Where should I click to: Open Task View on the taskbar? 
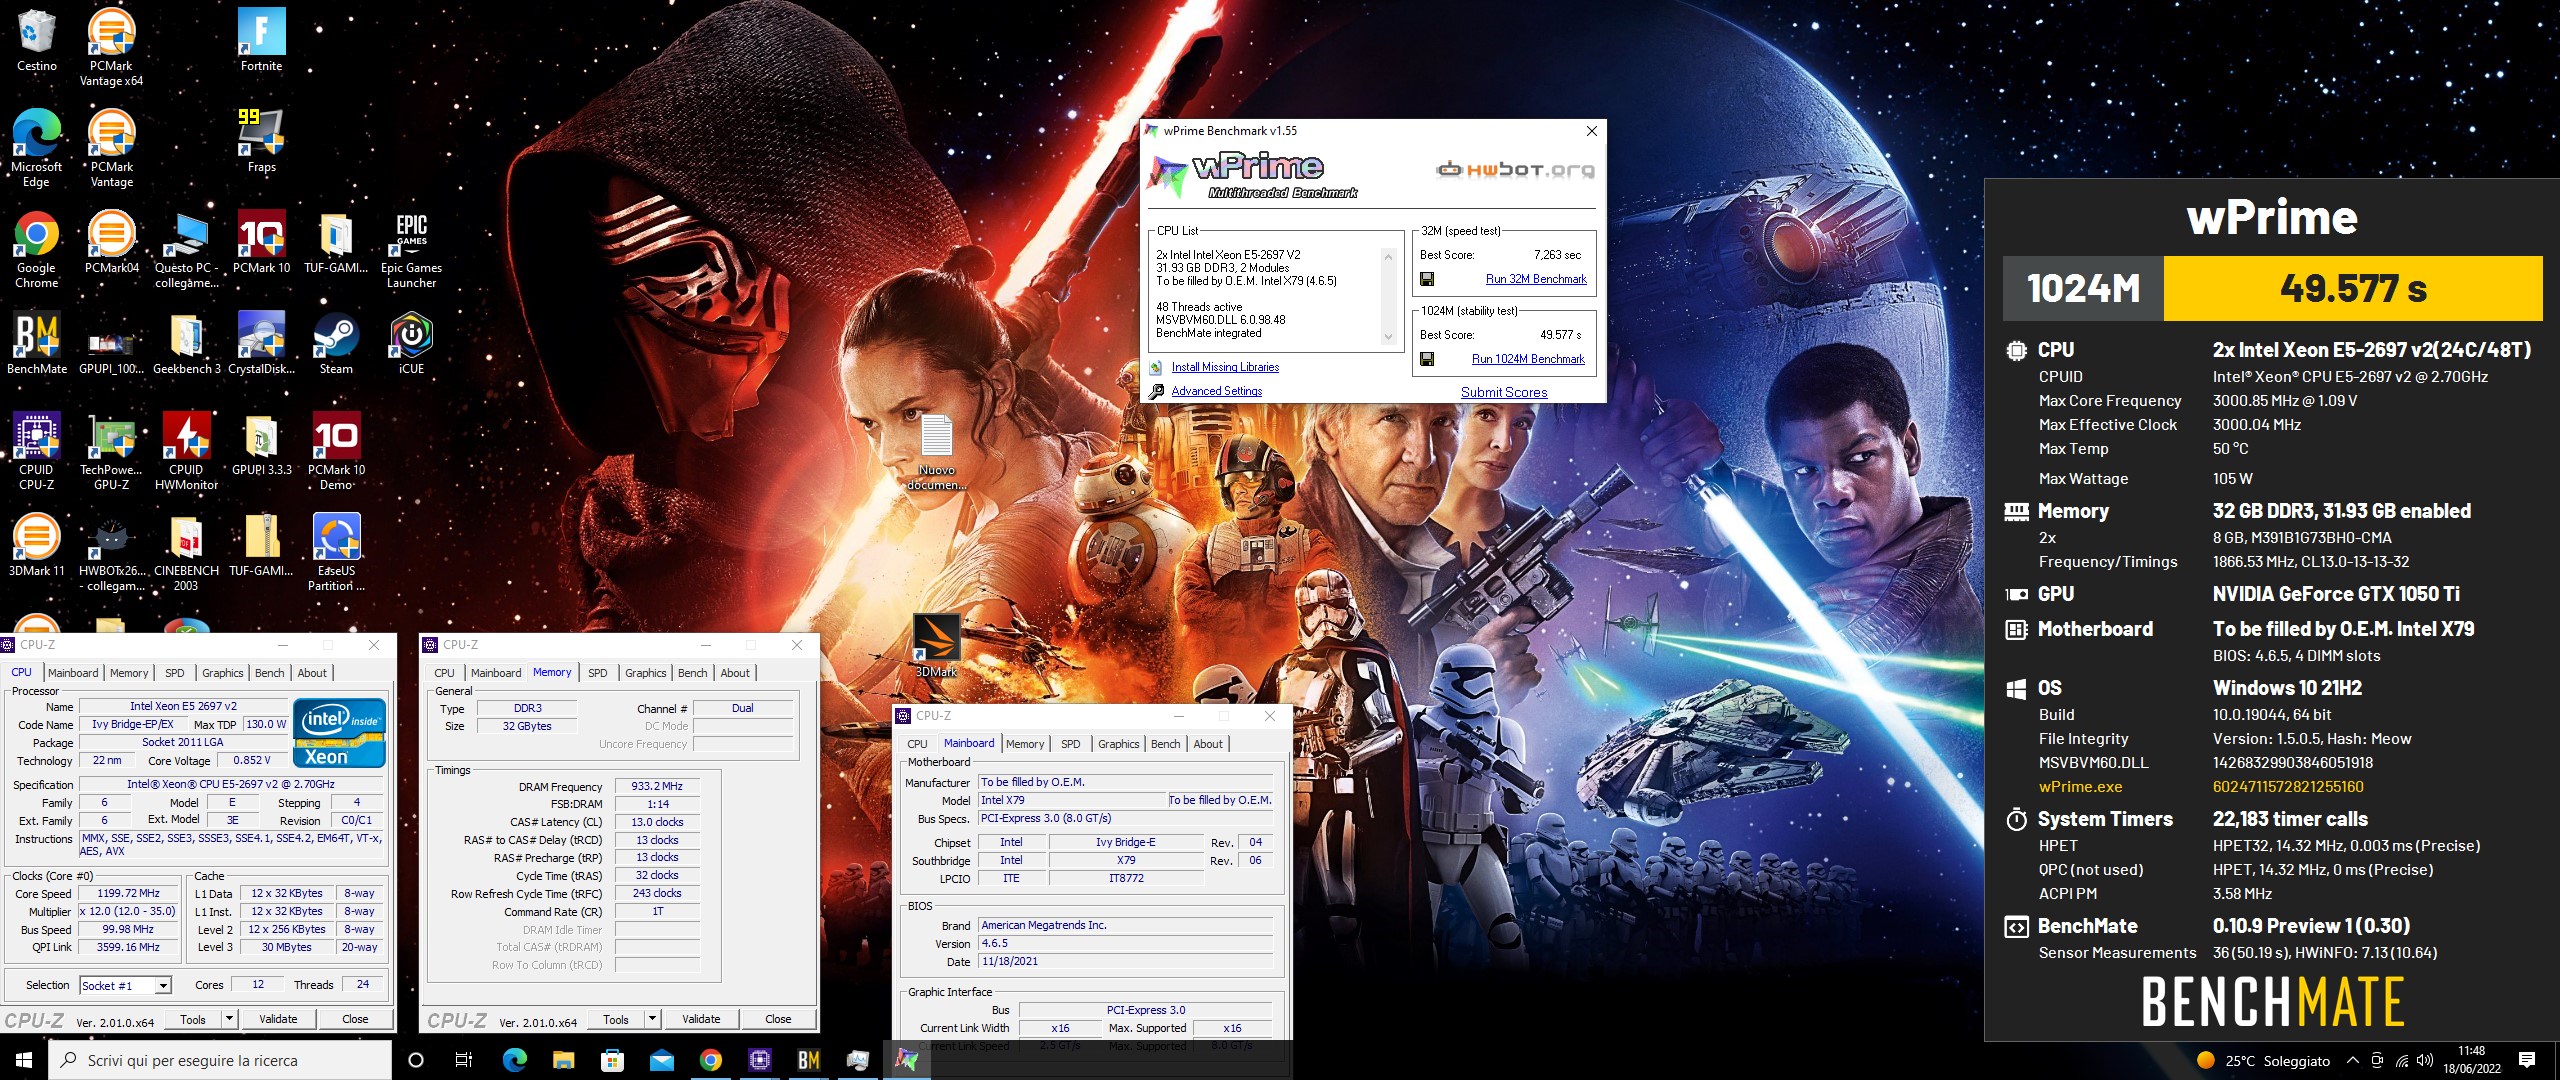pyautogui.click(x=464, y=1060)
